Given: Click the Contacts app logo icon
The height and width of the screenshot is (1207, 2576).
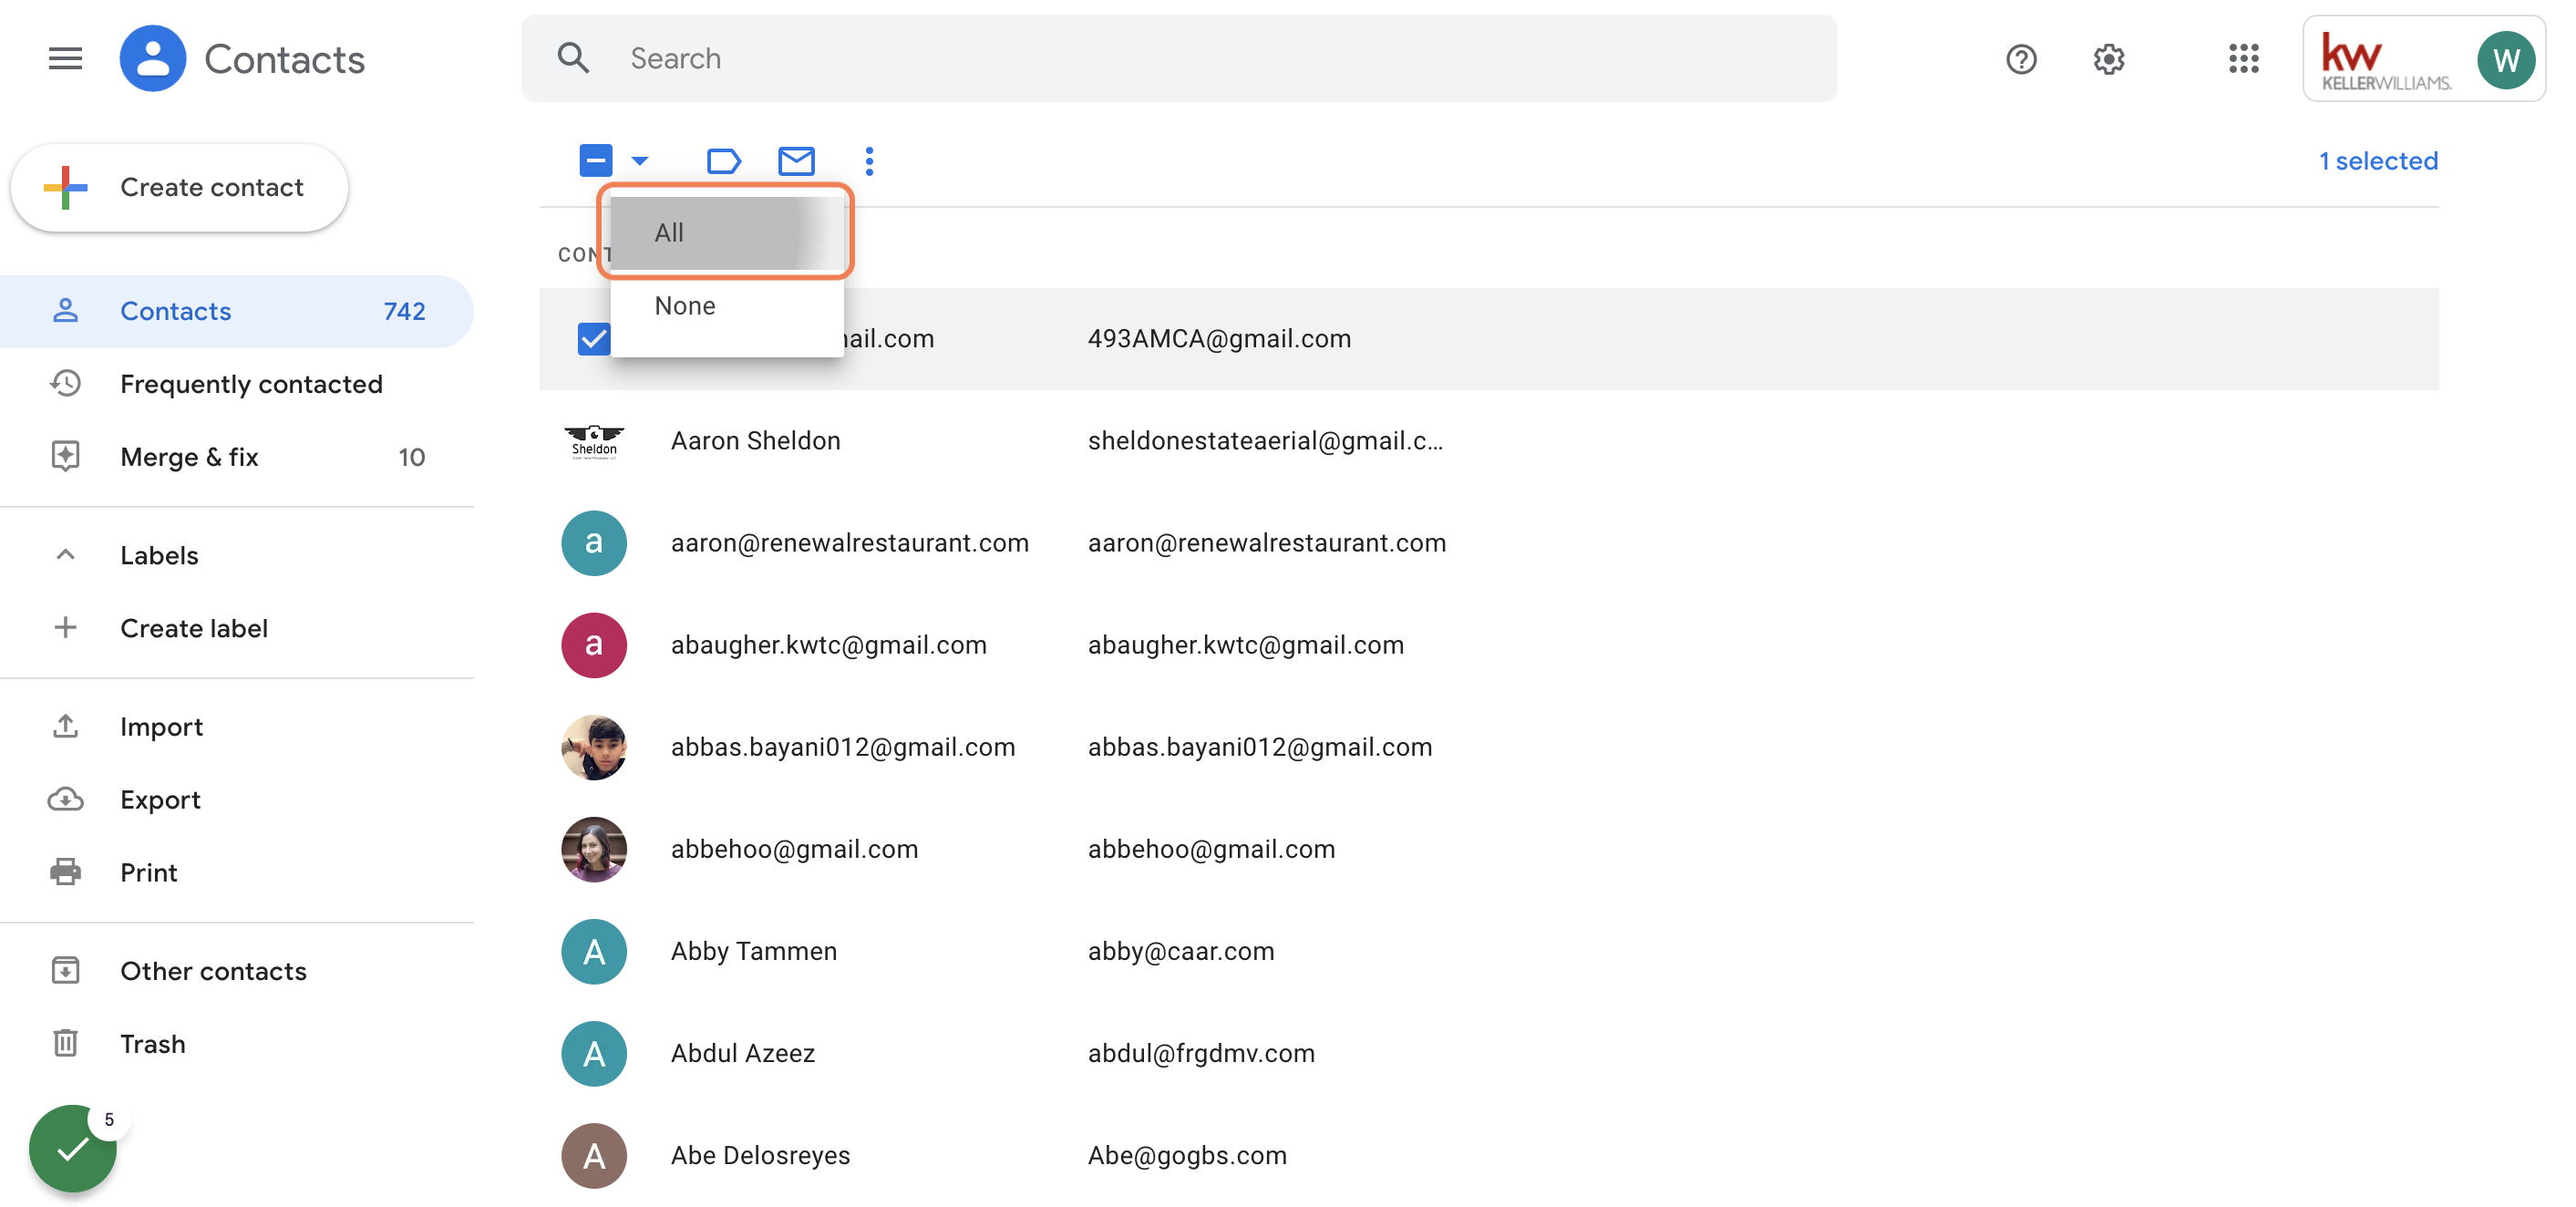Looking at the screenshot, I should pos(152,59).
